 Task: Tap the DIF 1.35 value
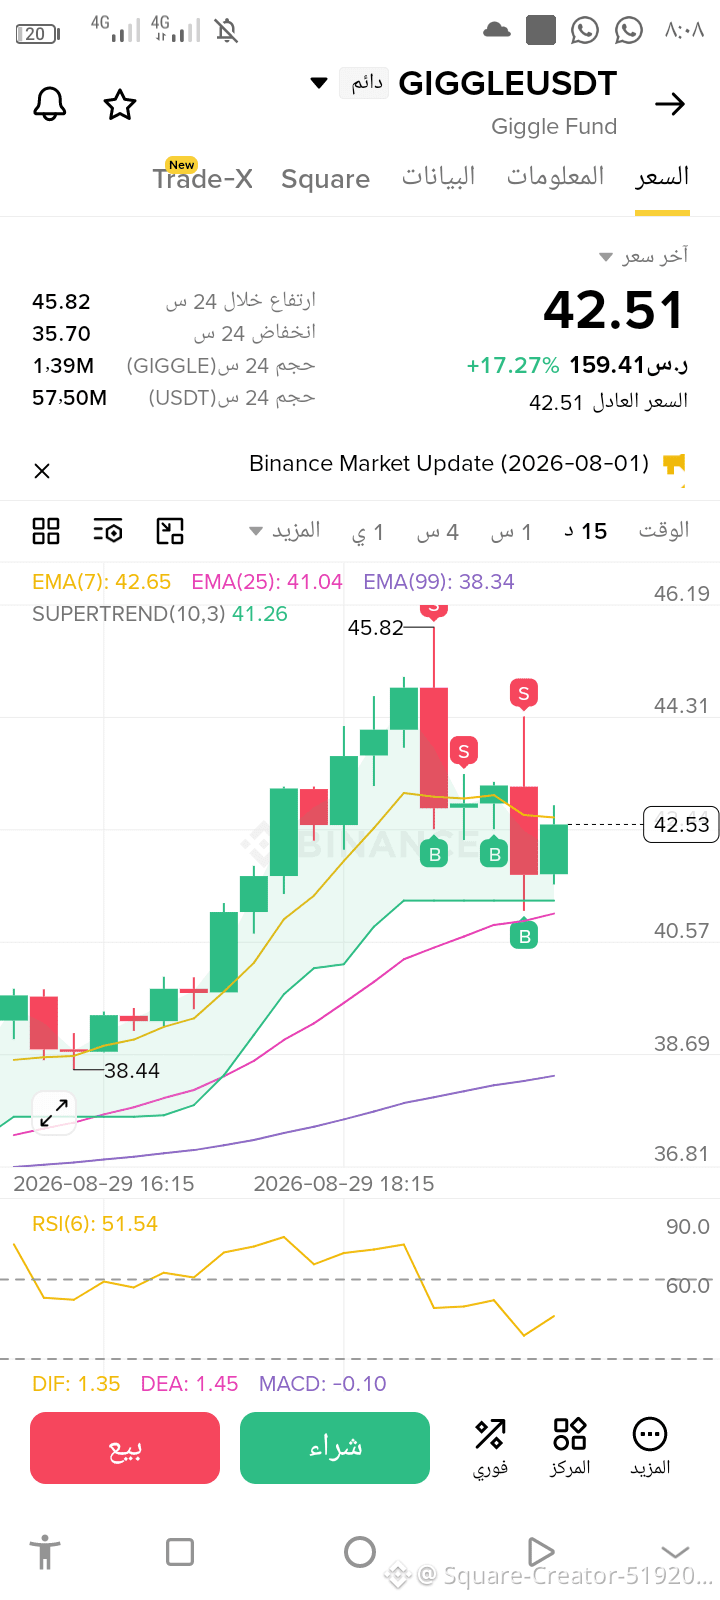76,1384
